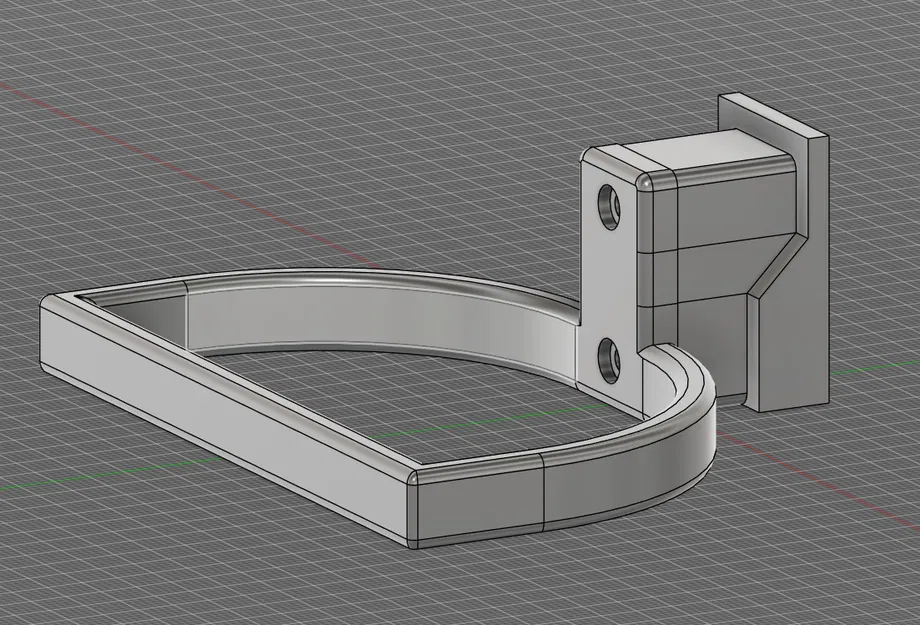
Task: Select the upper screw hole on bracket
Action: pos(609,207)
